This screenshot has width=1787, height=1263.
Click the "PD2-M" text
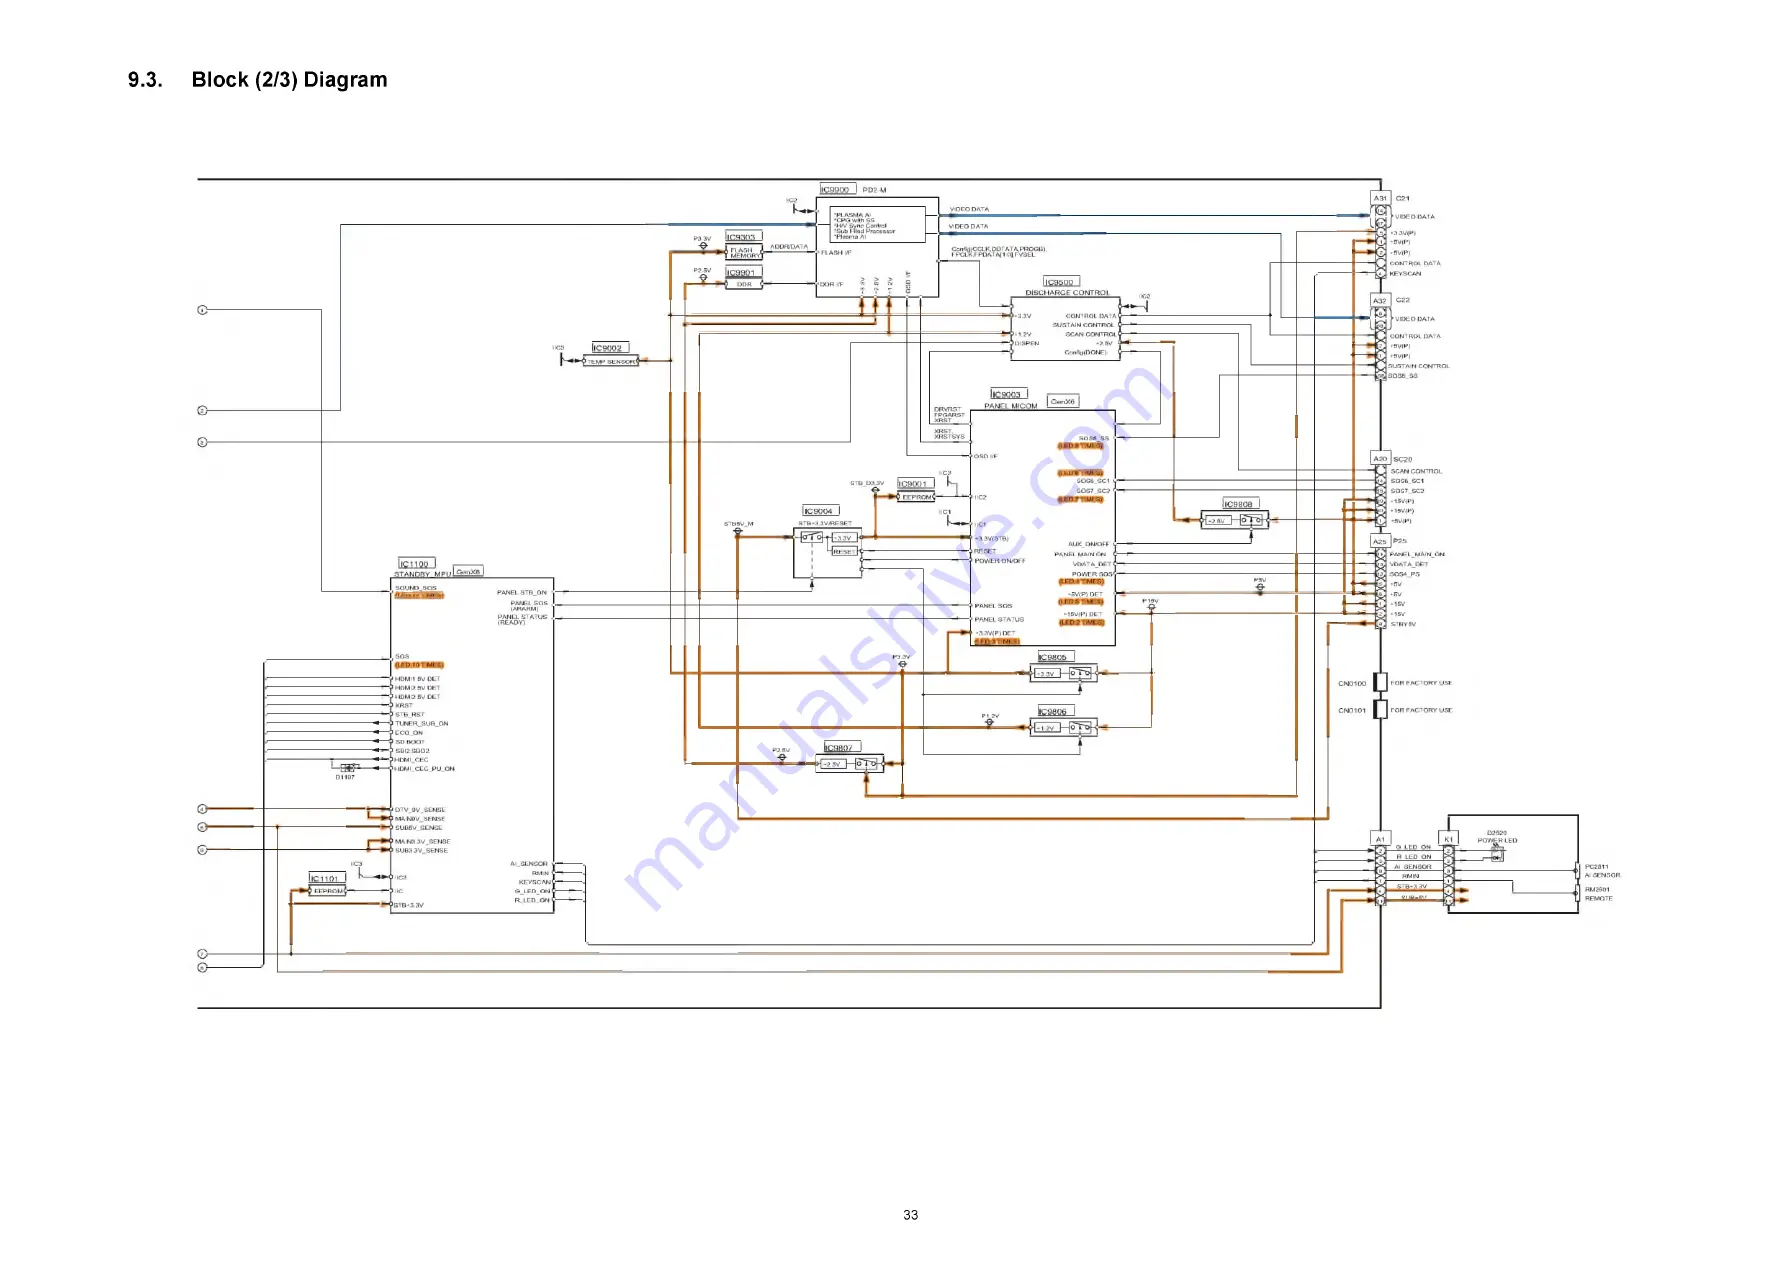pos(874,190)
